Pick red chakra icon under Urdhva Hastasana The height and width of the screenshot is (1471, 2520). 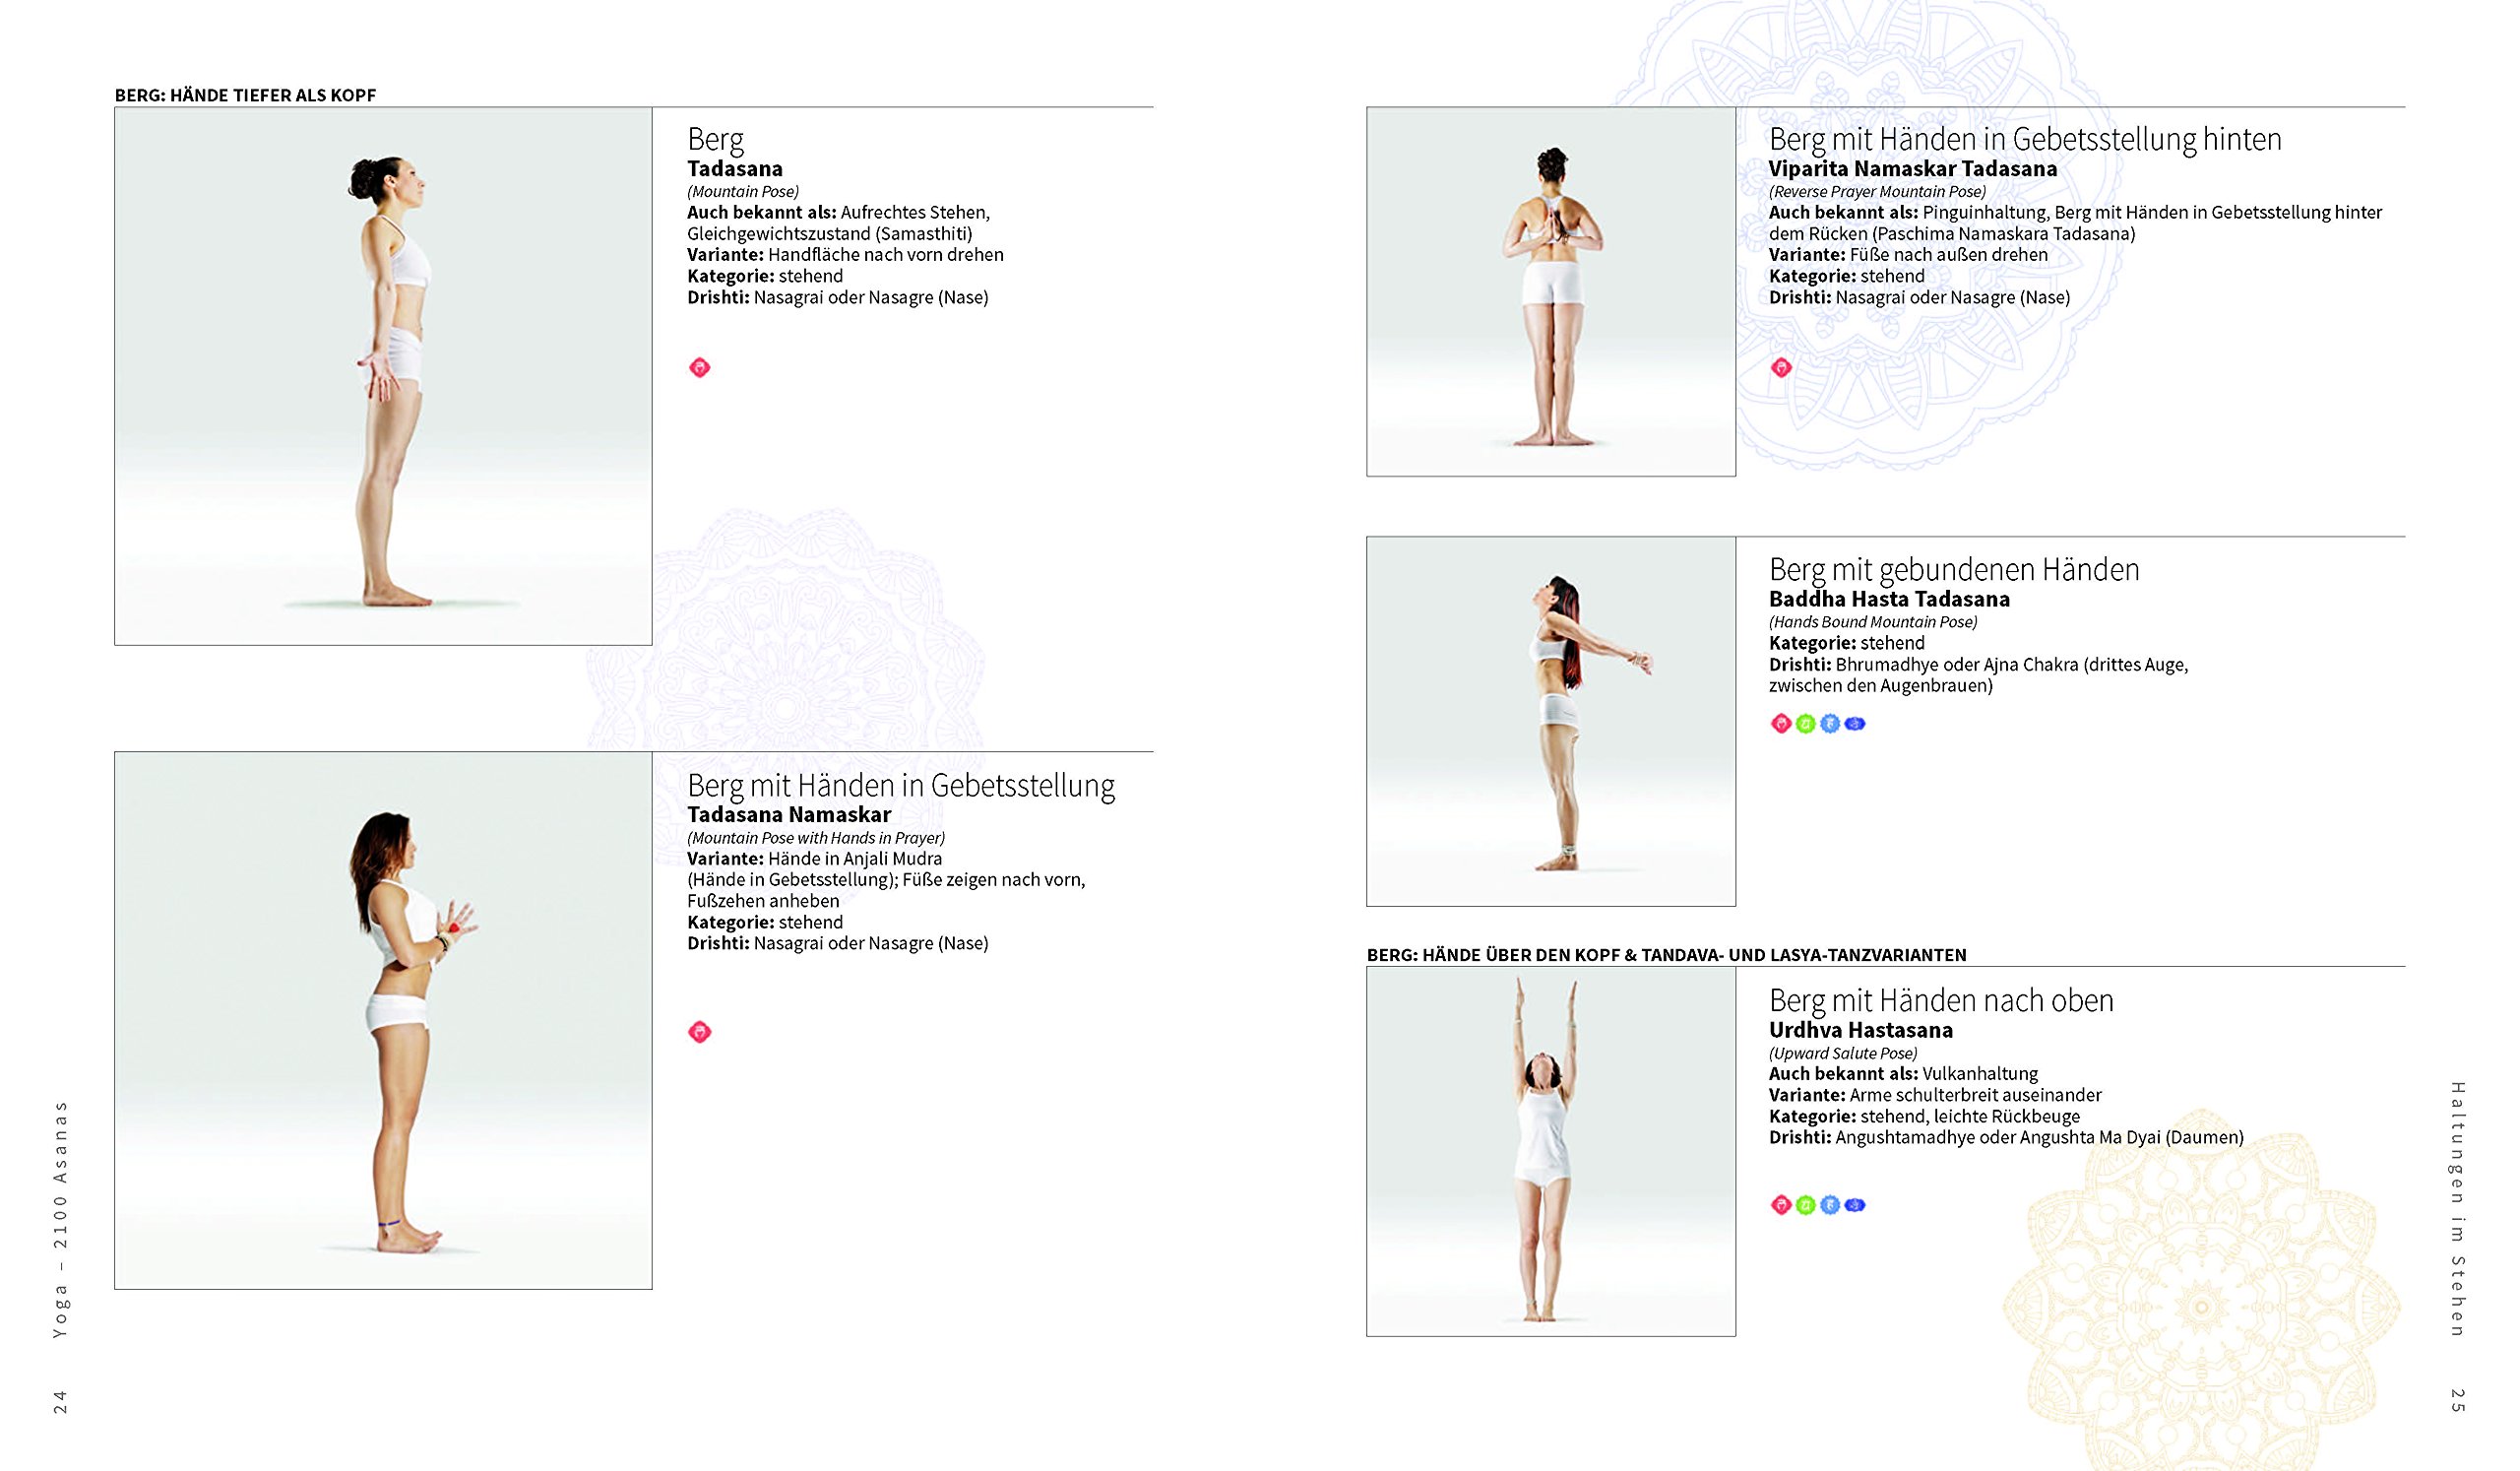[1781, 1205]
